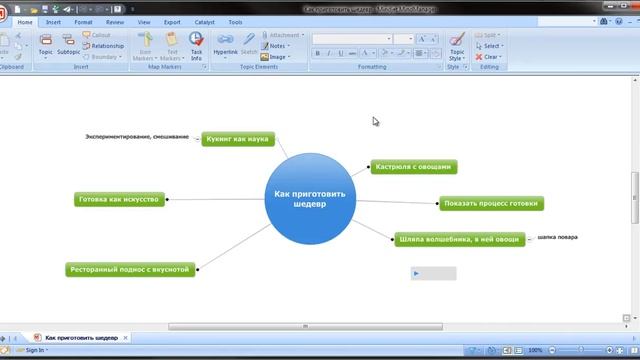Insert a new Topic
The width and height of the screenshot is (640, 360).
click(x=46, y=46)
